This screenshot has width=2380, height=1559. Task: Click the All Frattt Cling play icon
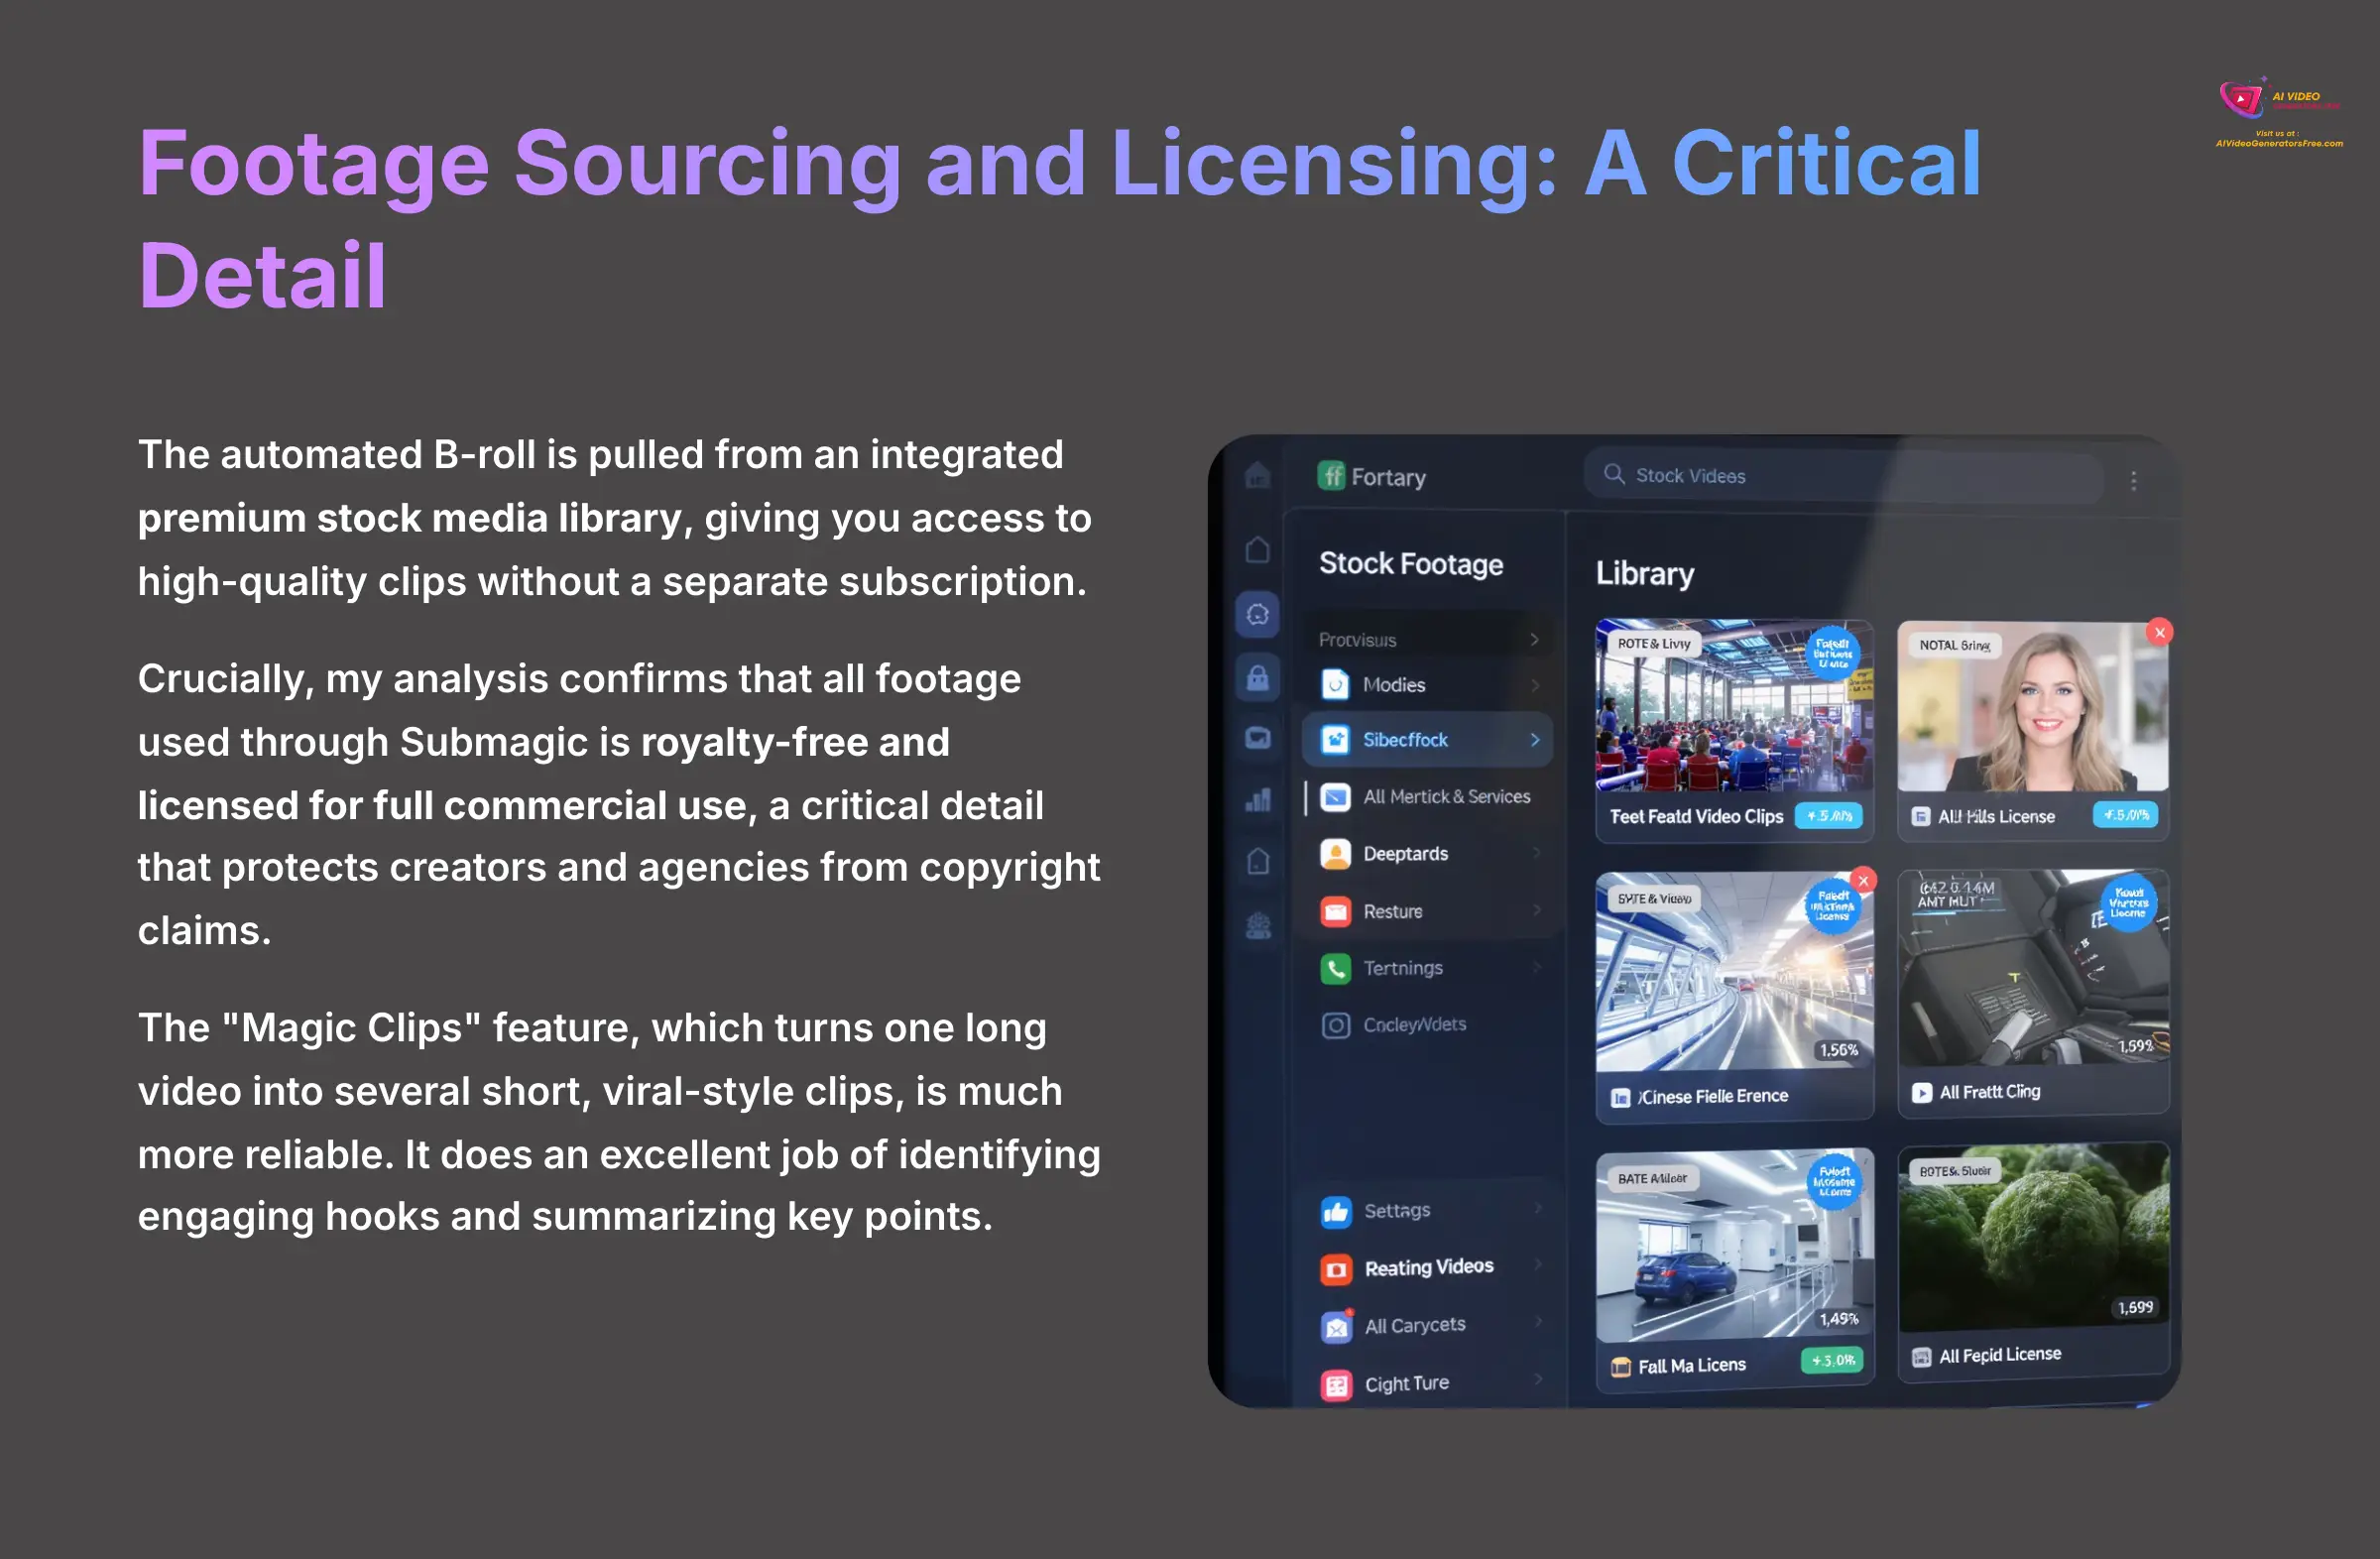click(x=1921, y=1093)
